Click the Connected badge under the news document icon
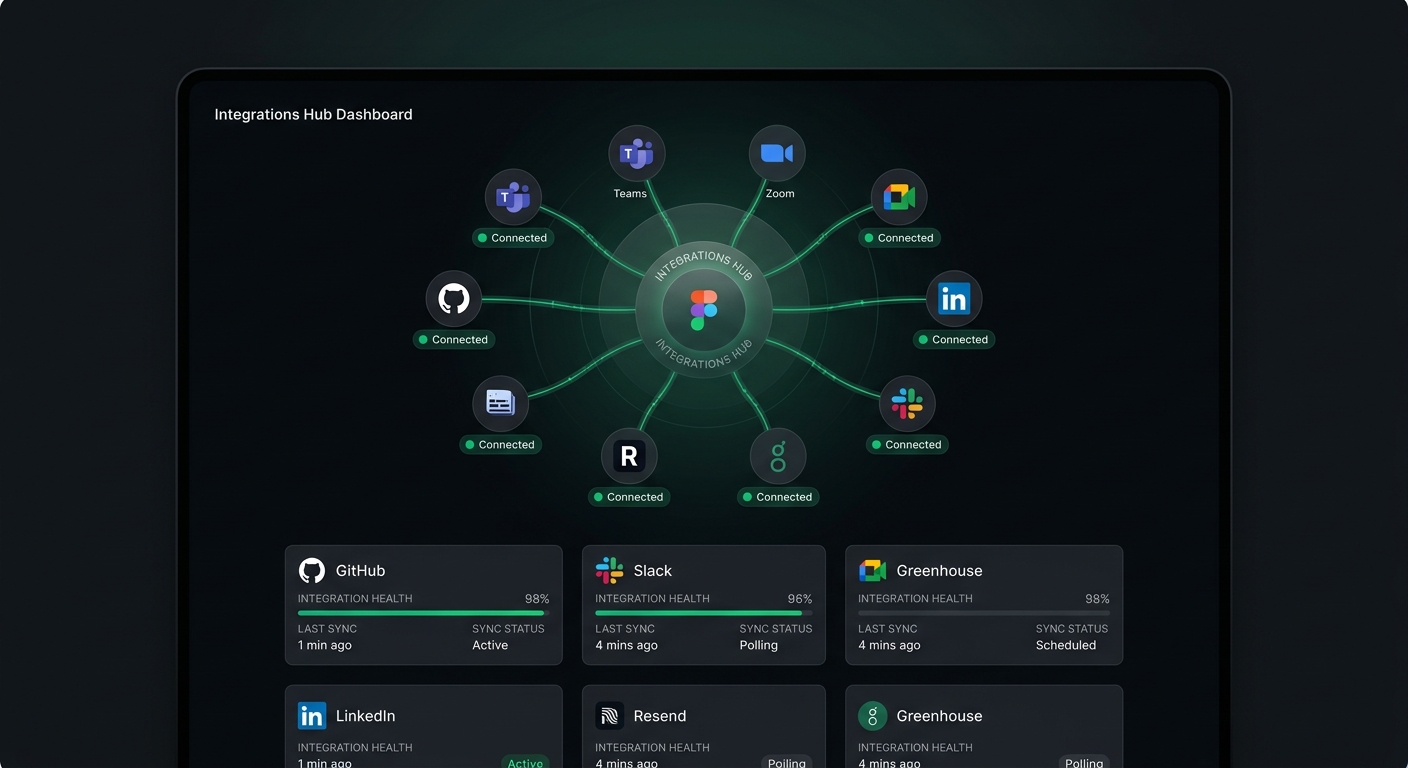Viewport: 1408px width, 768px height. [500, 445]
